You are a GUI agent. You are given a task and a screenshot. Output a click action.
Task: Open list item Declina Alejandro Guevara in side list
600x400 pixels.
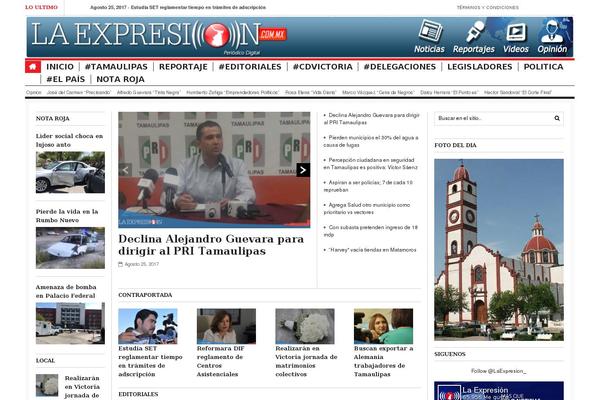372,119
